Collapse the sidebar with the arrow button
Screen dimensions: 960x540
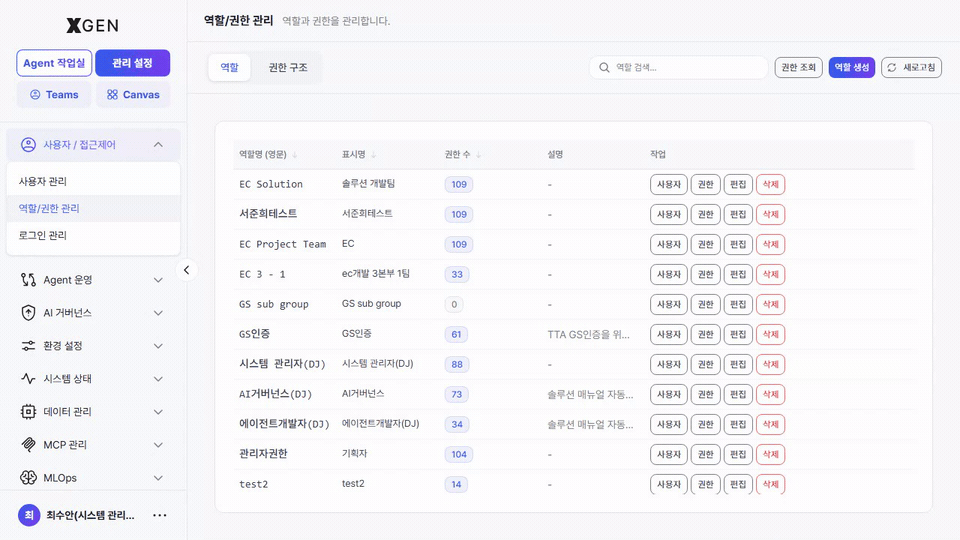point(186,270)
